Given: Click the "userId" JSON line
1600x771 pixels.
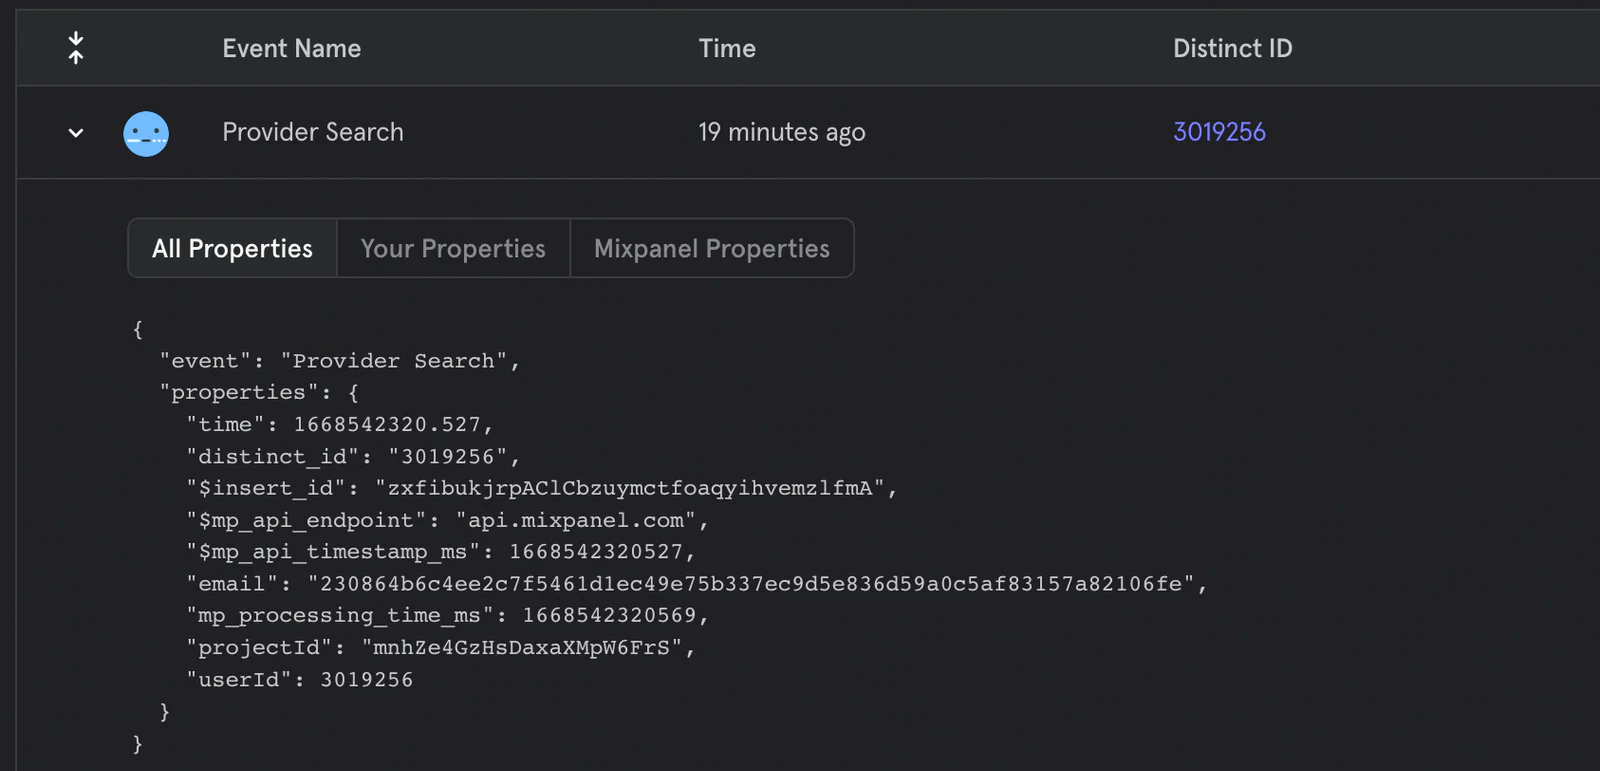Looking at the screenshot, I should (300, 680).
